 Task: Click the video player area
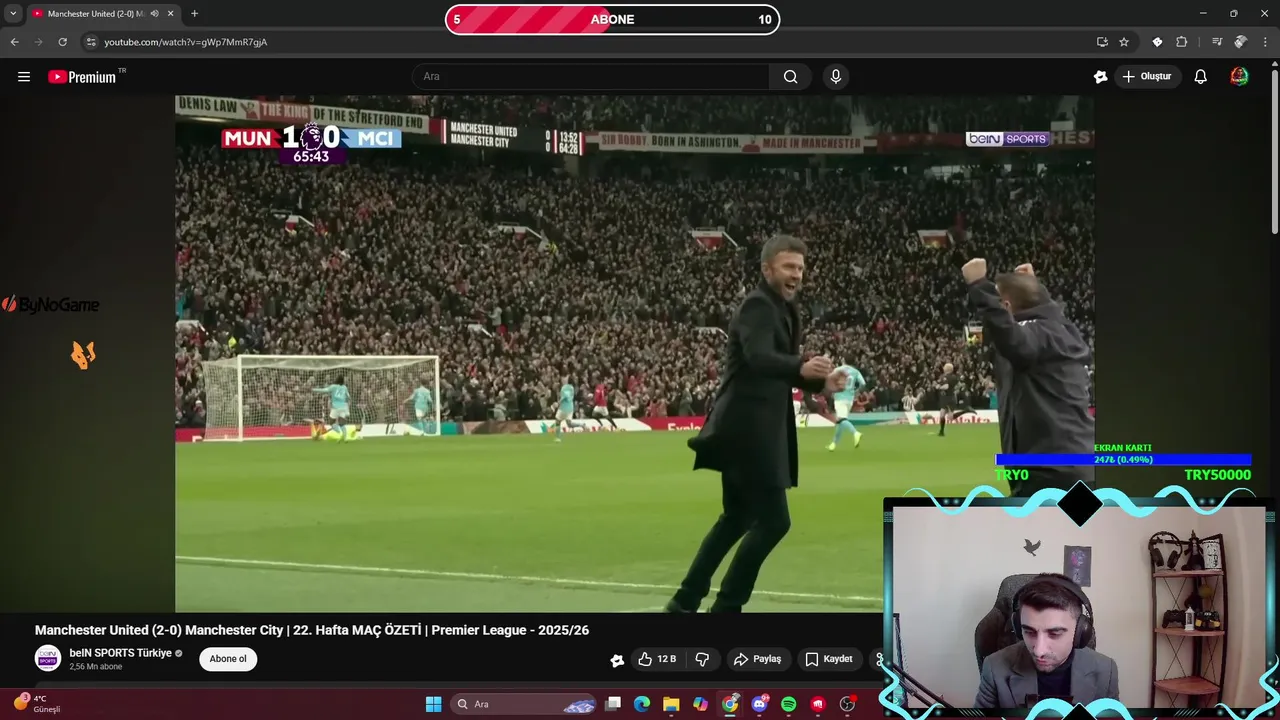pyautogui.click(x=634, y=353)
